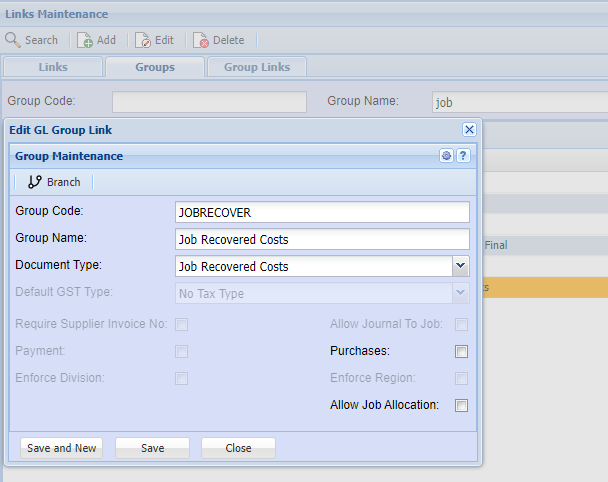
Task: Open Group Maintenance settings gear icon
Action: coord(447,156)
